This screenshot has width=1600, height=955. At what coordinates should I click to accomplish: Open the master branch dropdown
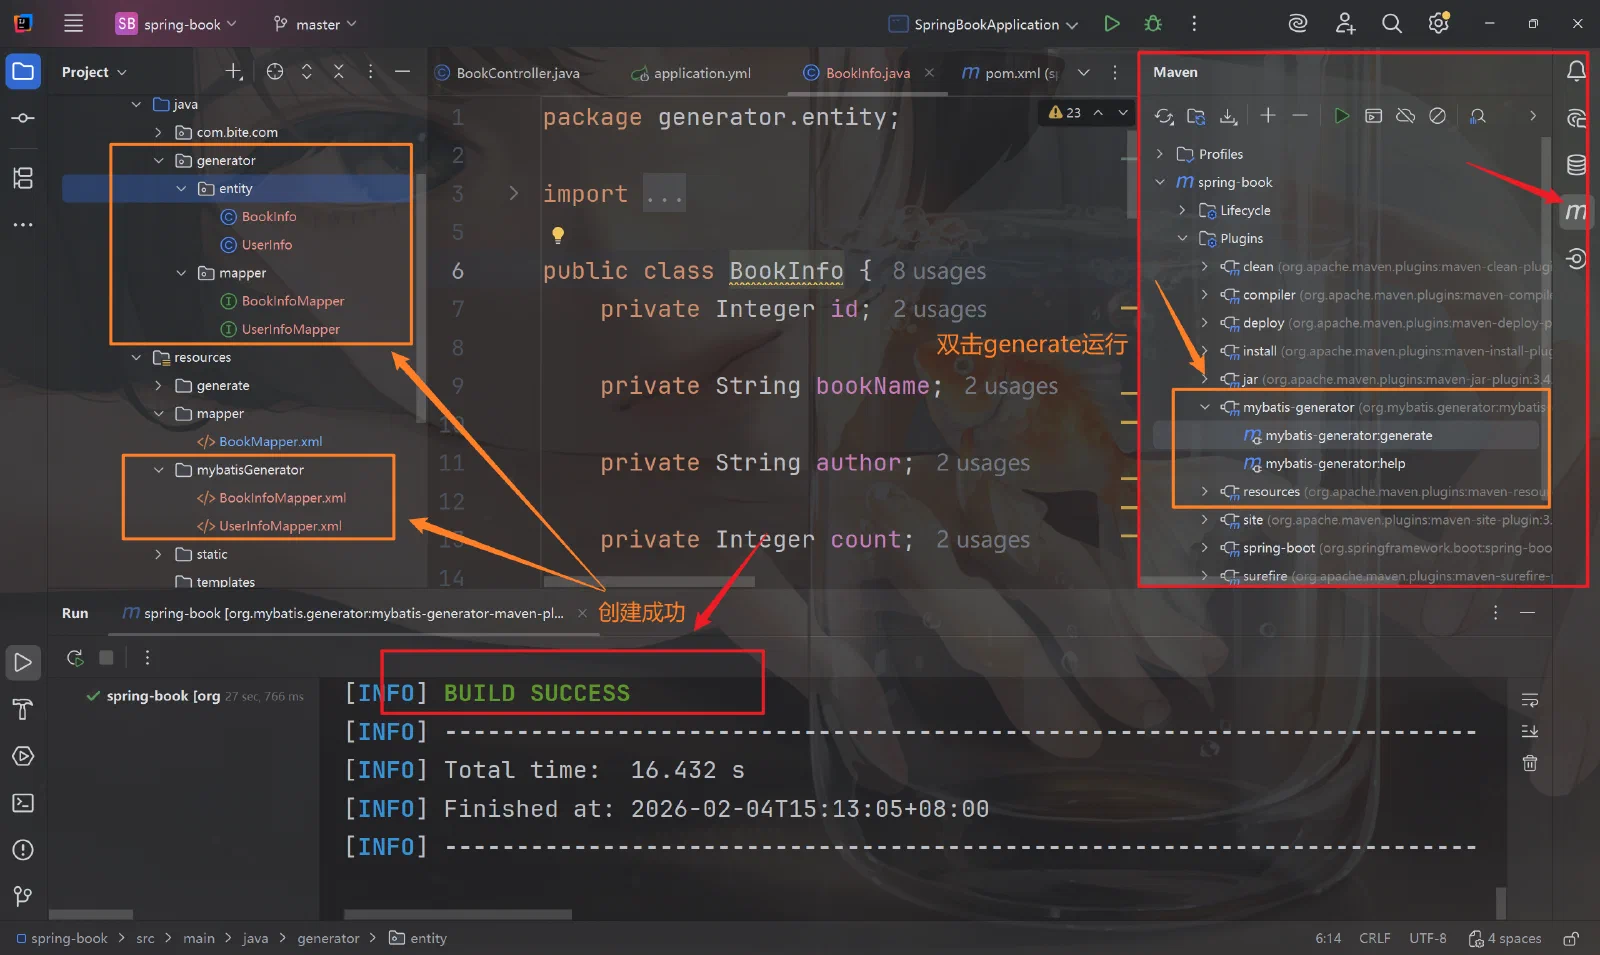pos(316,24)
